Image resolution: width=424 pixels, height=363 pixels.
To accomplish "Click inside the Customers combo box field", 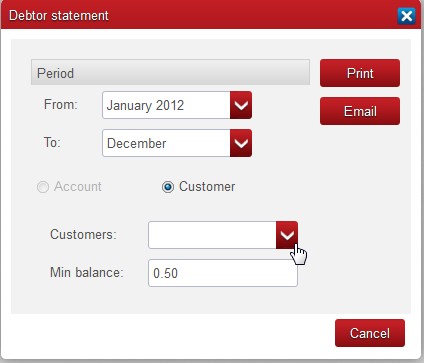I will pos(212,235).
